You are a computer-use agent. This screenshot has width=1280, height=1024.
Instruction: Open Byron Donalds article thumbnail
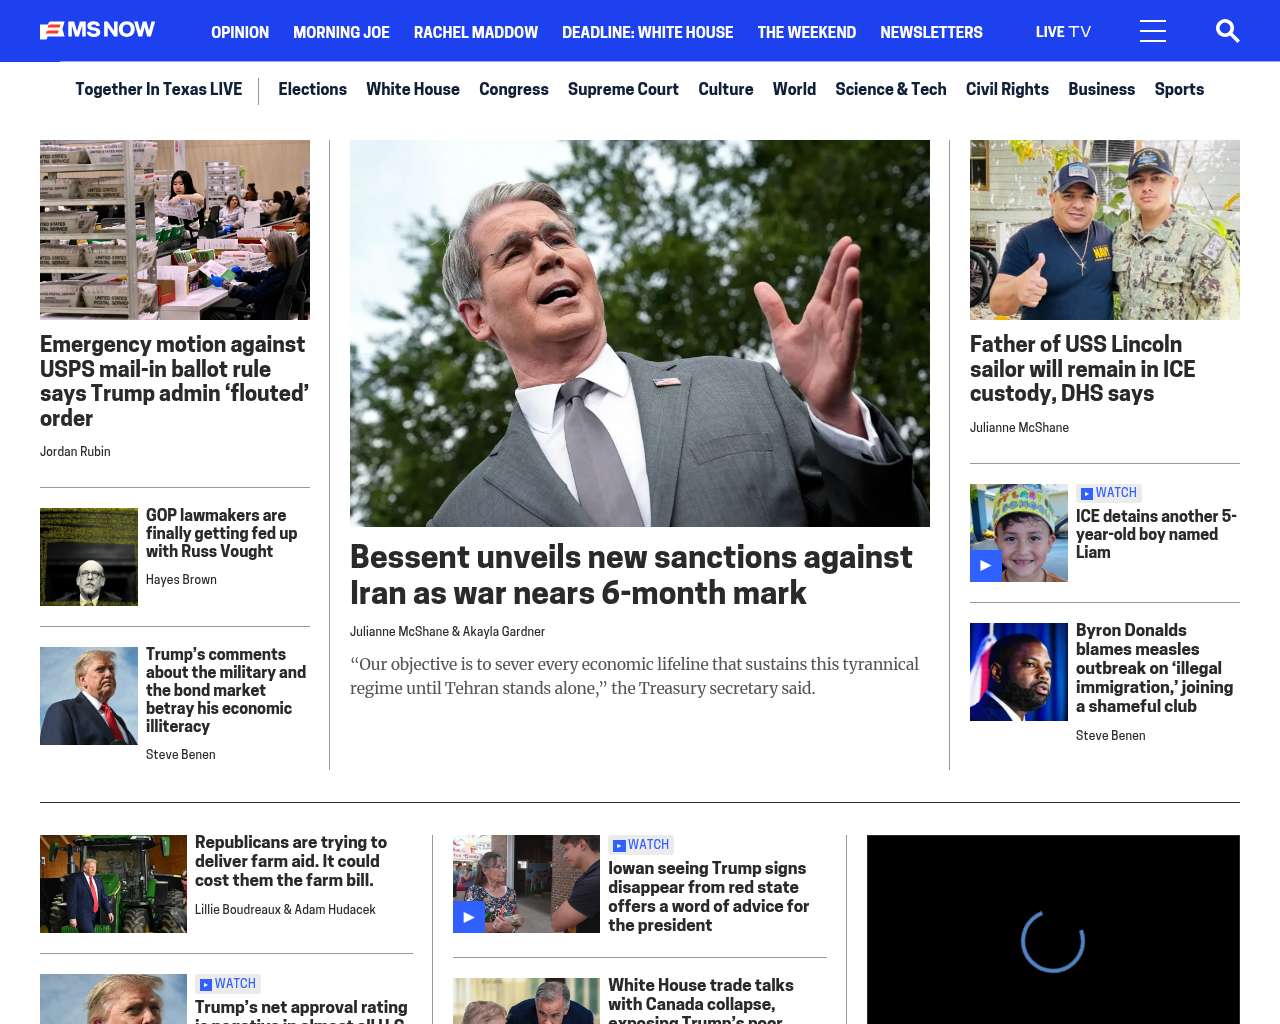point(1019,672)
